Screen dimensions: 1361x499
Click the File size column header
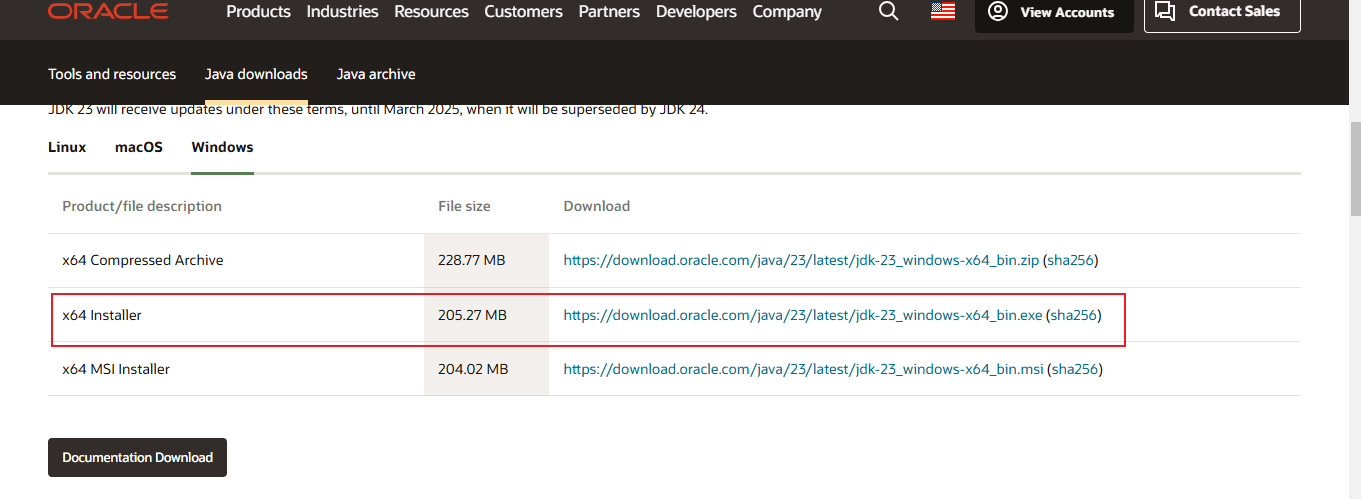click(x=464, y=206)
